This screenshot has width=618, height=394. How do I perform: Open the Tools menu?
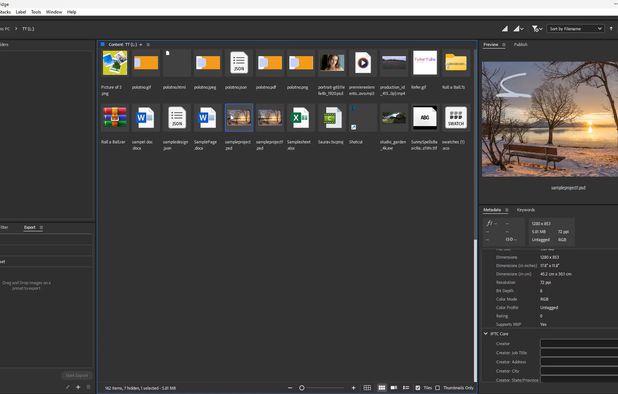click(x=36, y=12)
